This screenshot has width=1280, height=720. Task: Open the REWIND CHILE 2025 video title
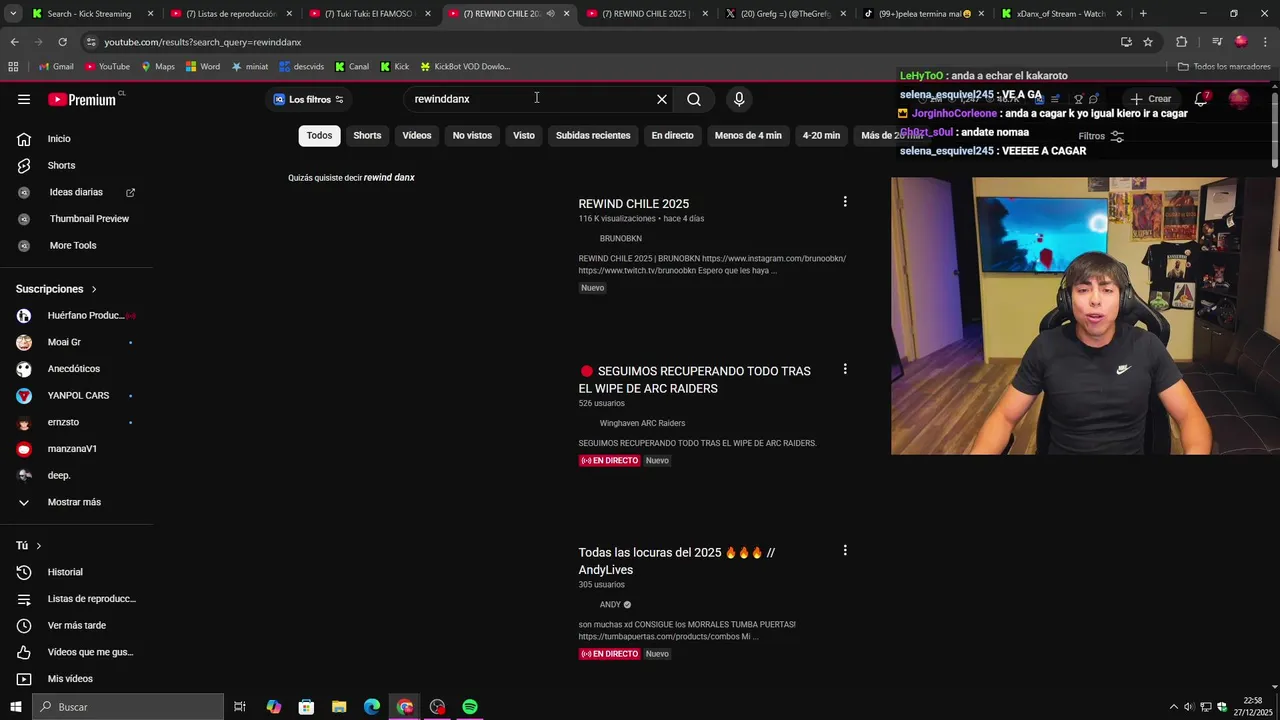633,204
